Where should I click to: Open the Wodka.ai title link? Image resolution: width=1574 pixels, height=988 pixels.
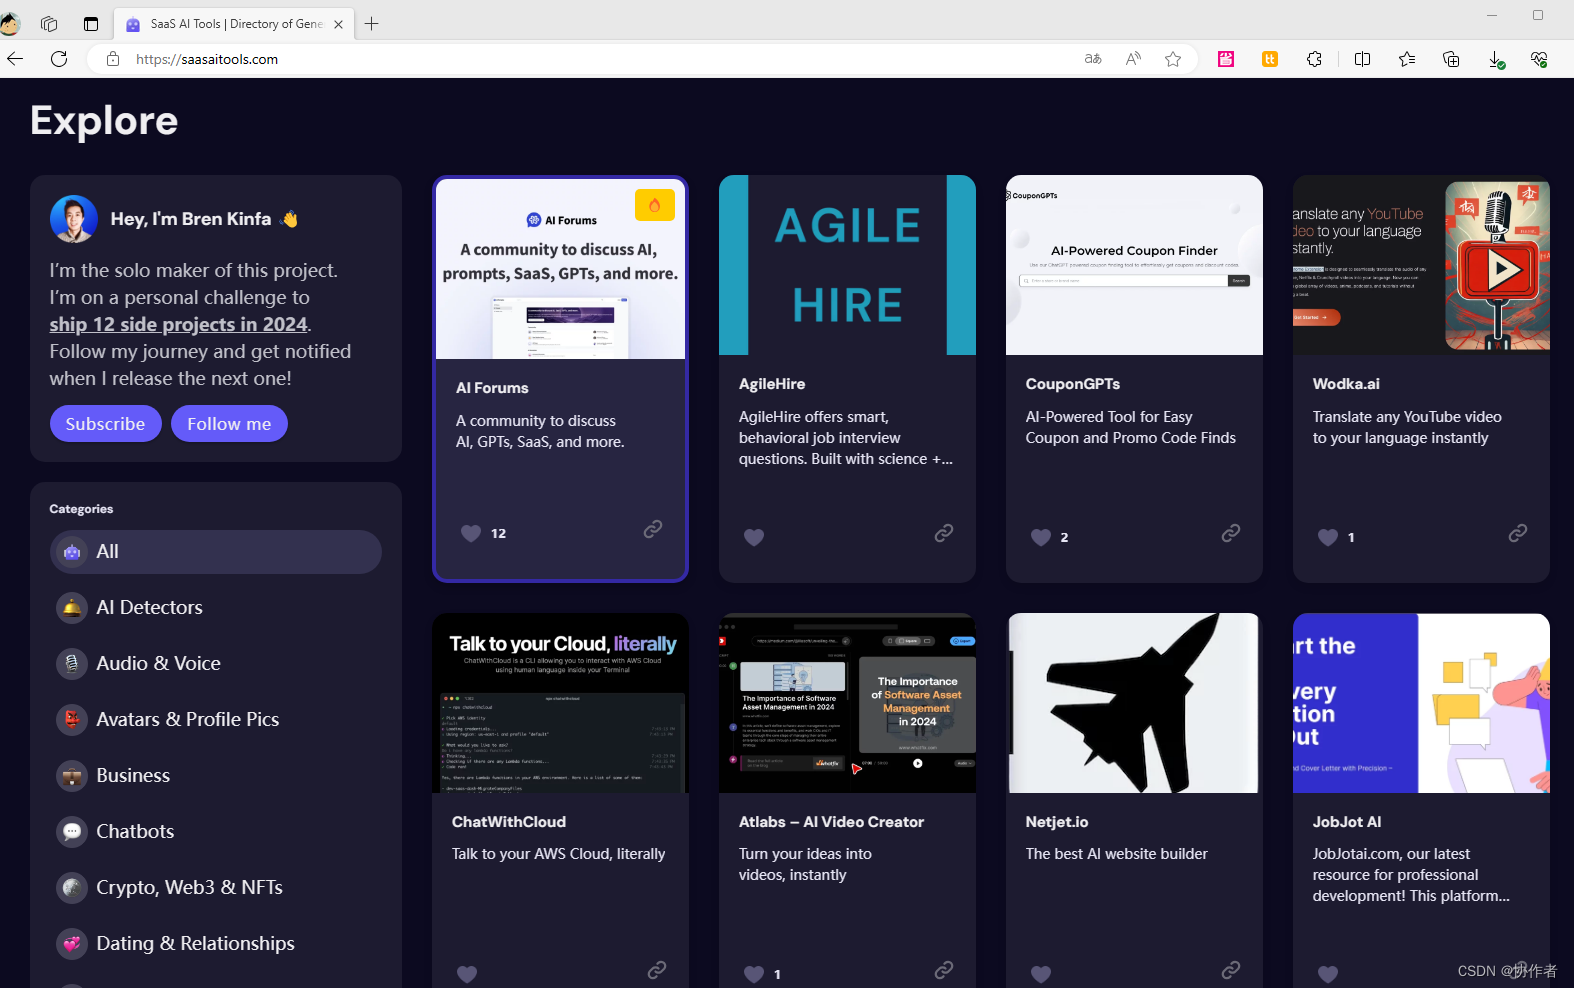point(1346,384)
